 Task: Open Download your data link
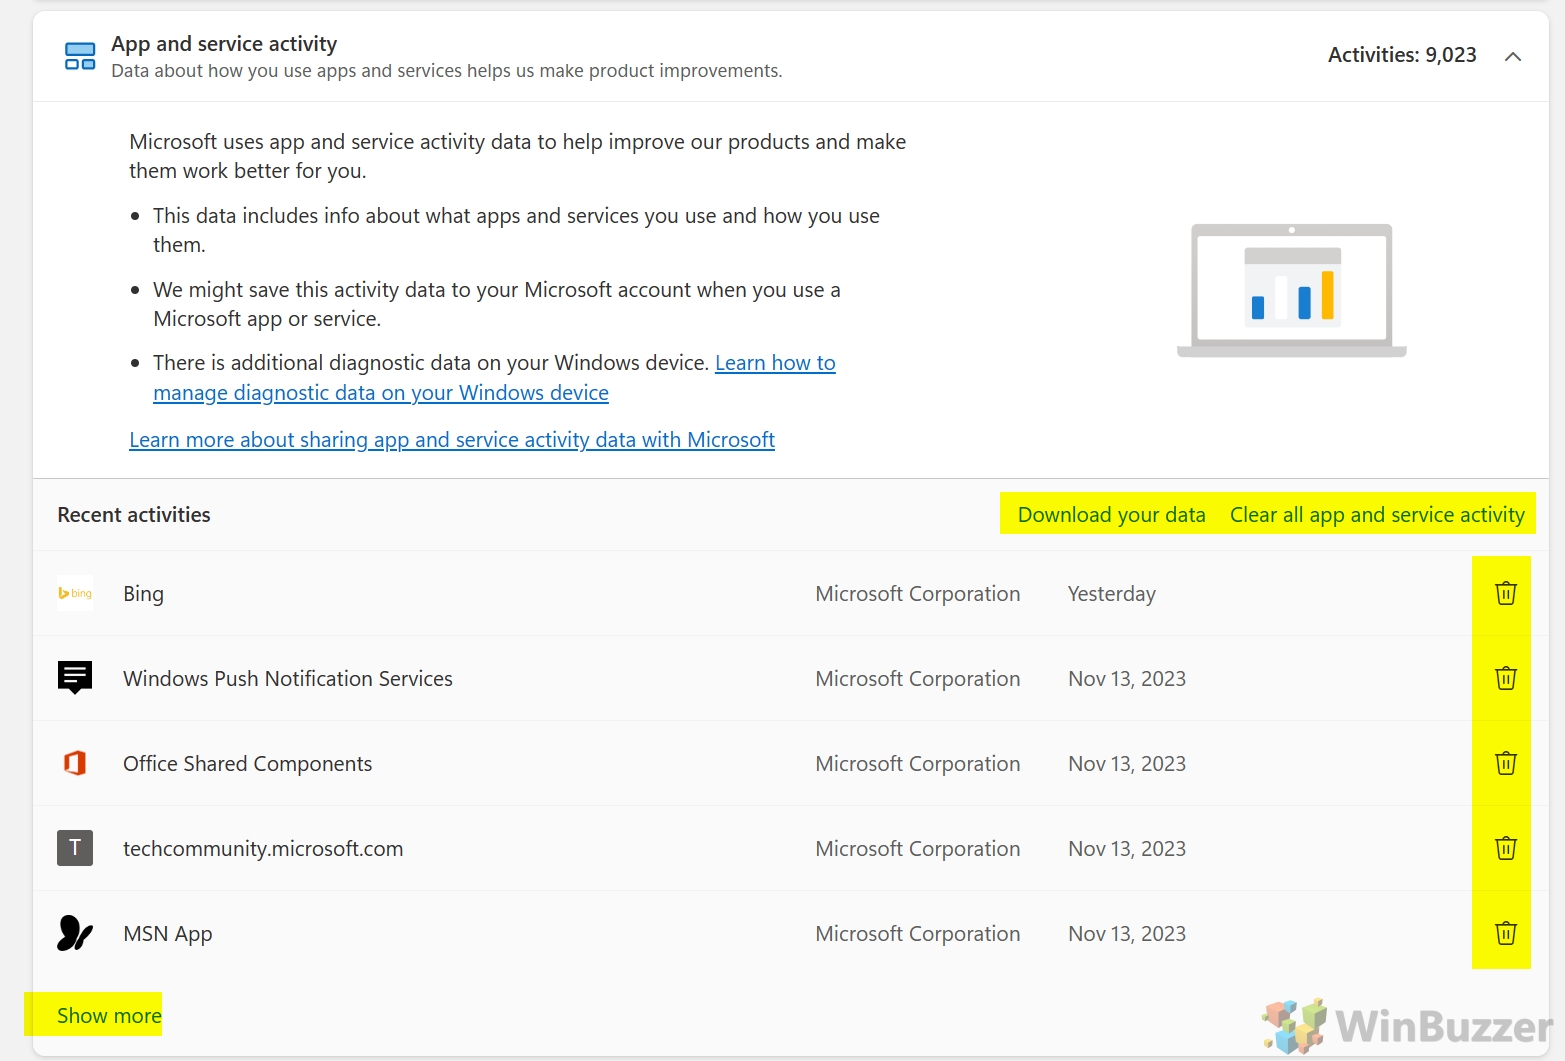coord(1111,515)
